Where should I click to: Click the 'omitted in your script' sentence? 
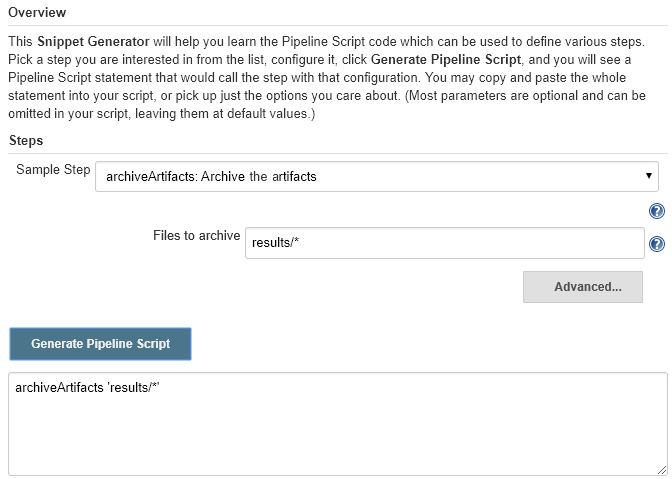click(161, 114)
